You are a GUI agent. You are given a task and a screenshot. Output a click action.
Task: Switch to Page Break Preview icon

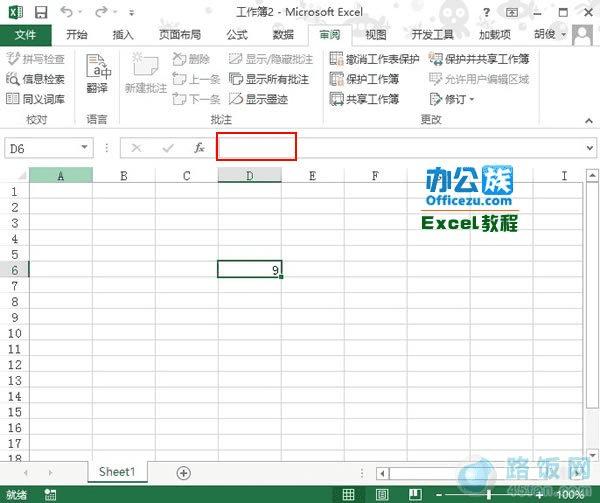416,495
